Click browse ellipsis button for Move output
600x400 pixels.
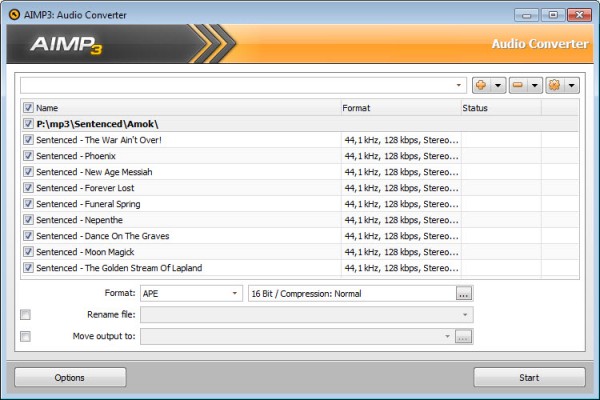(x=463, y=337)
